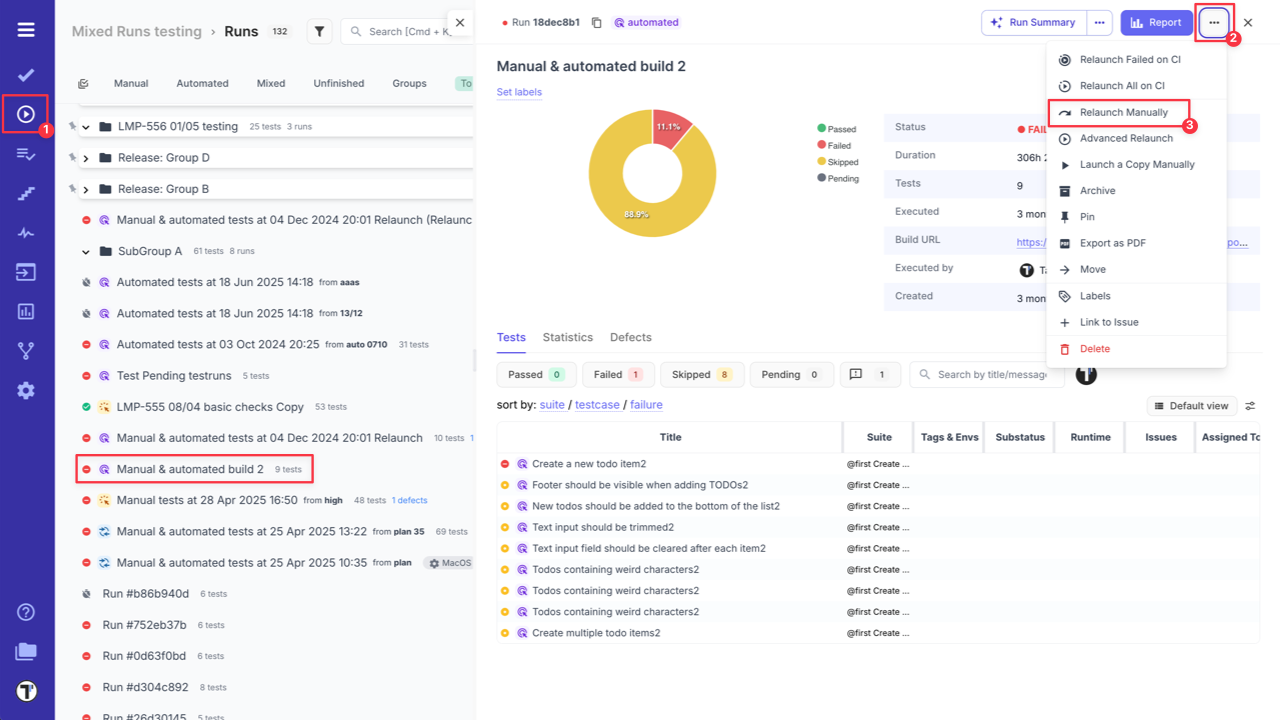Open the help question-mark icon in sidebar
The width and height of the screenshot is (1280, 720).
pyautogui.click(x=25, y=611)
